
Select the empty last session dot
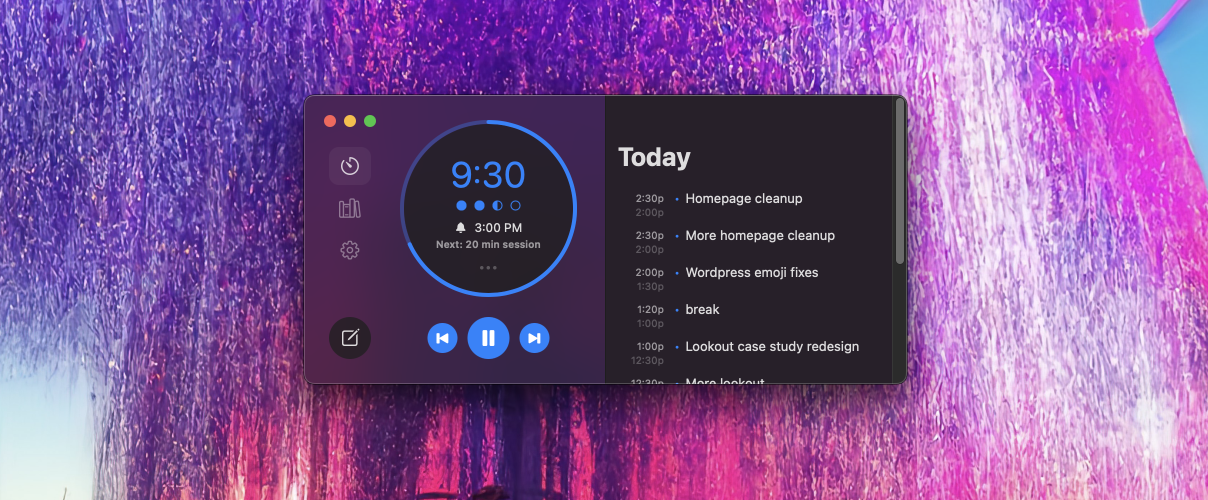[x=515, y=205]
